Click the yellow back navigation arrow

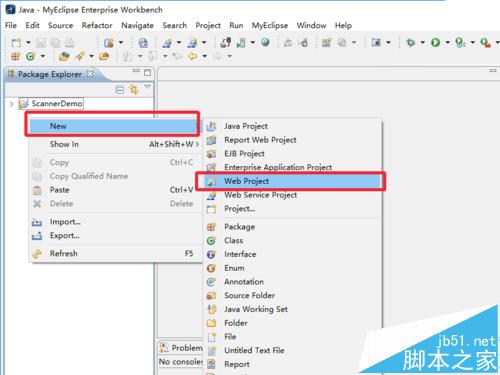tap(192, 56)
